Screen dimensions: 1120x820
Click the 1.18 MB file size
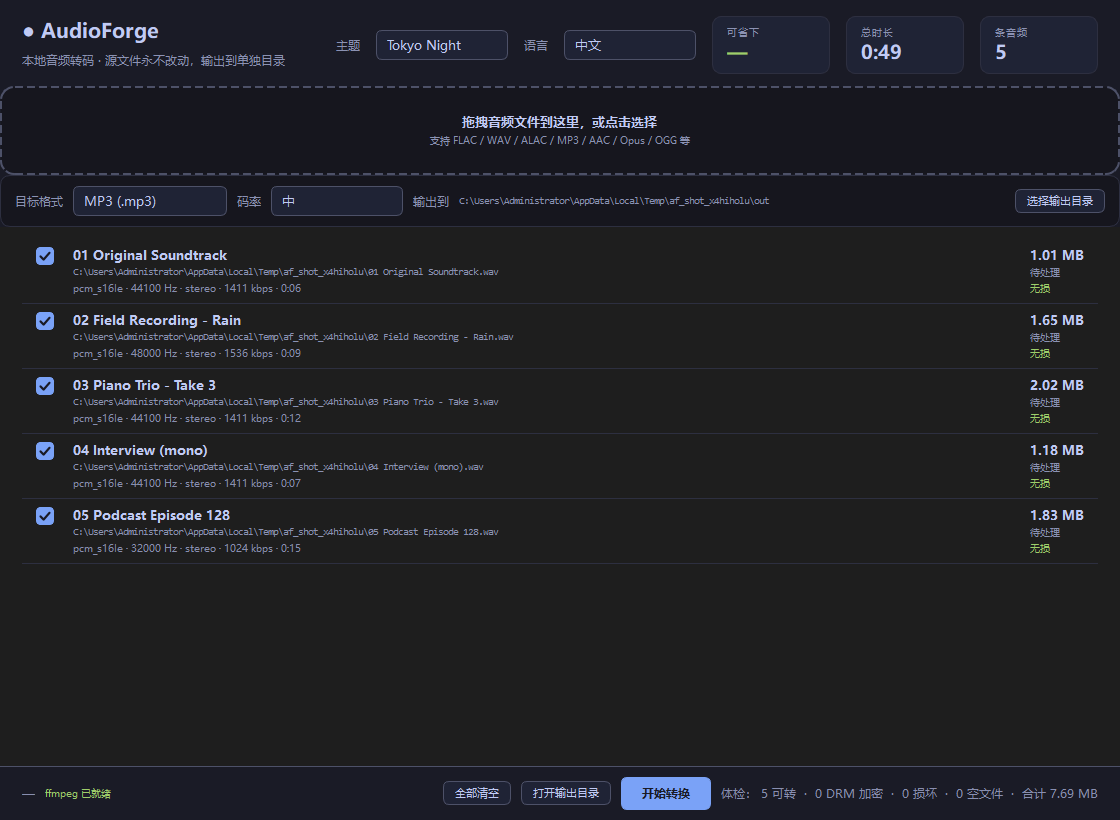1056,450
